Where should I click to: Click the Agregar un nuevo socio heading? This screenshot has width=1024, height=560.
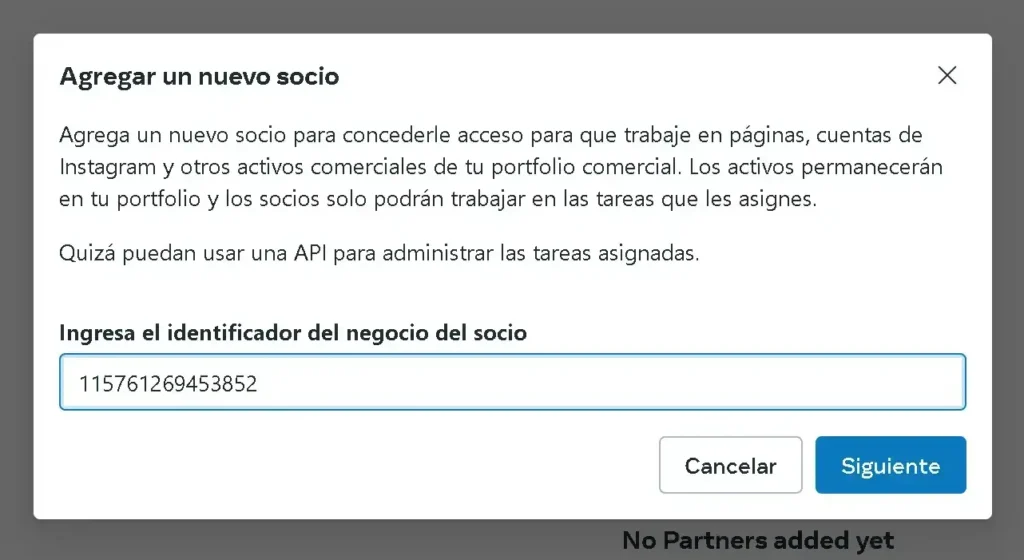click(199, 76)
